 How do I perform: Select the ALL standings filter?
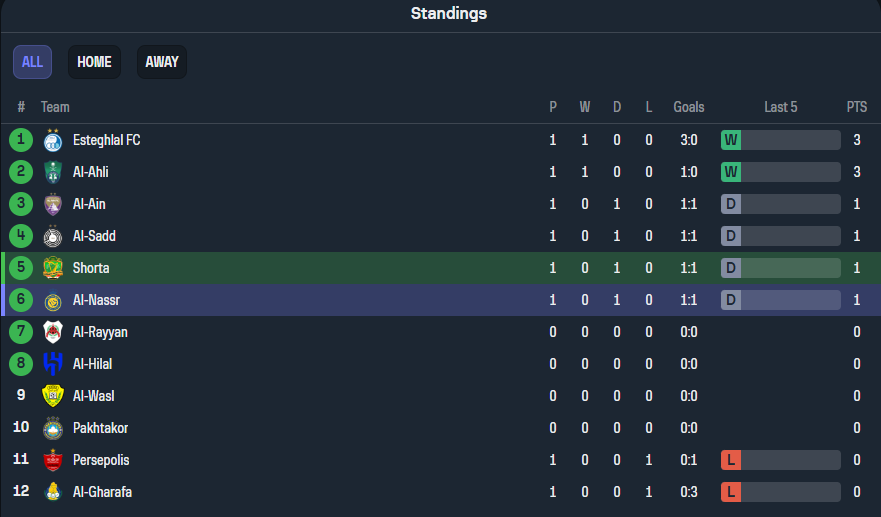(x=33, y=62)
